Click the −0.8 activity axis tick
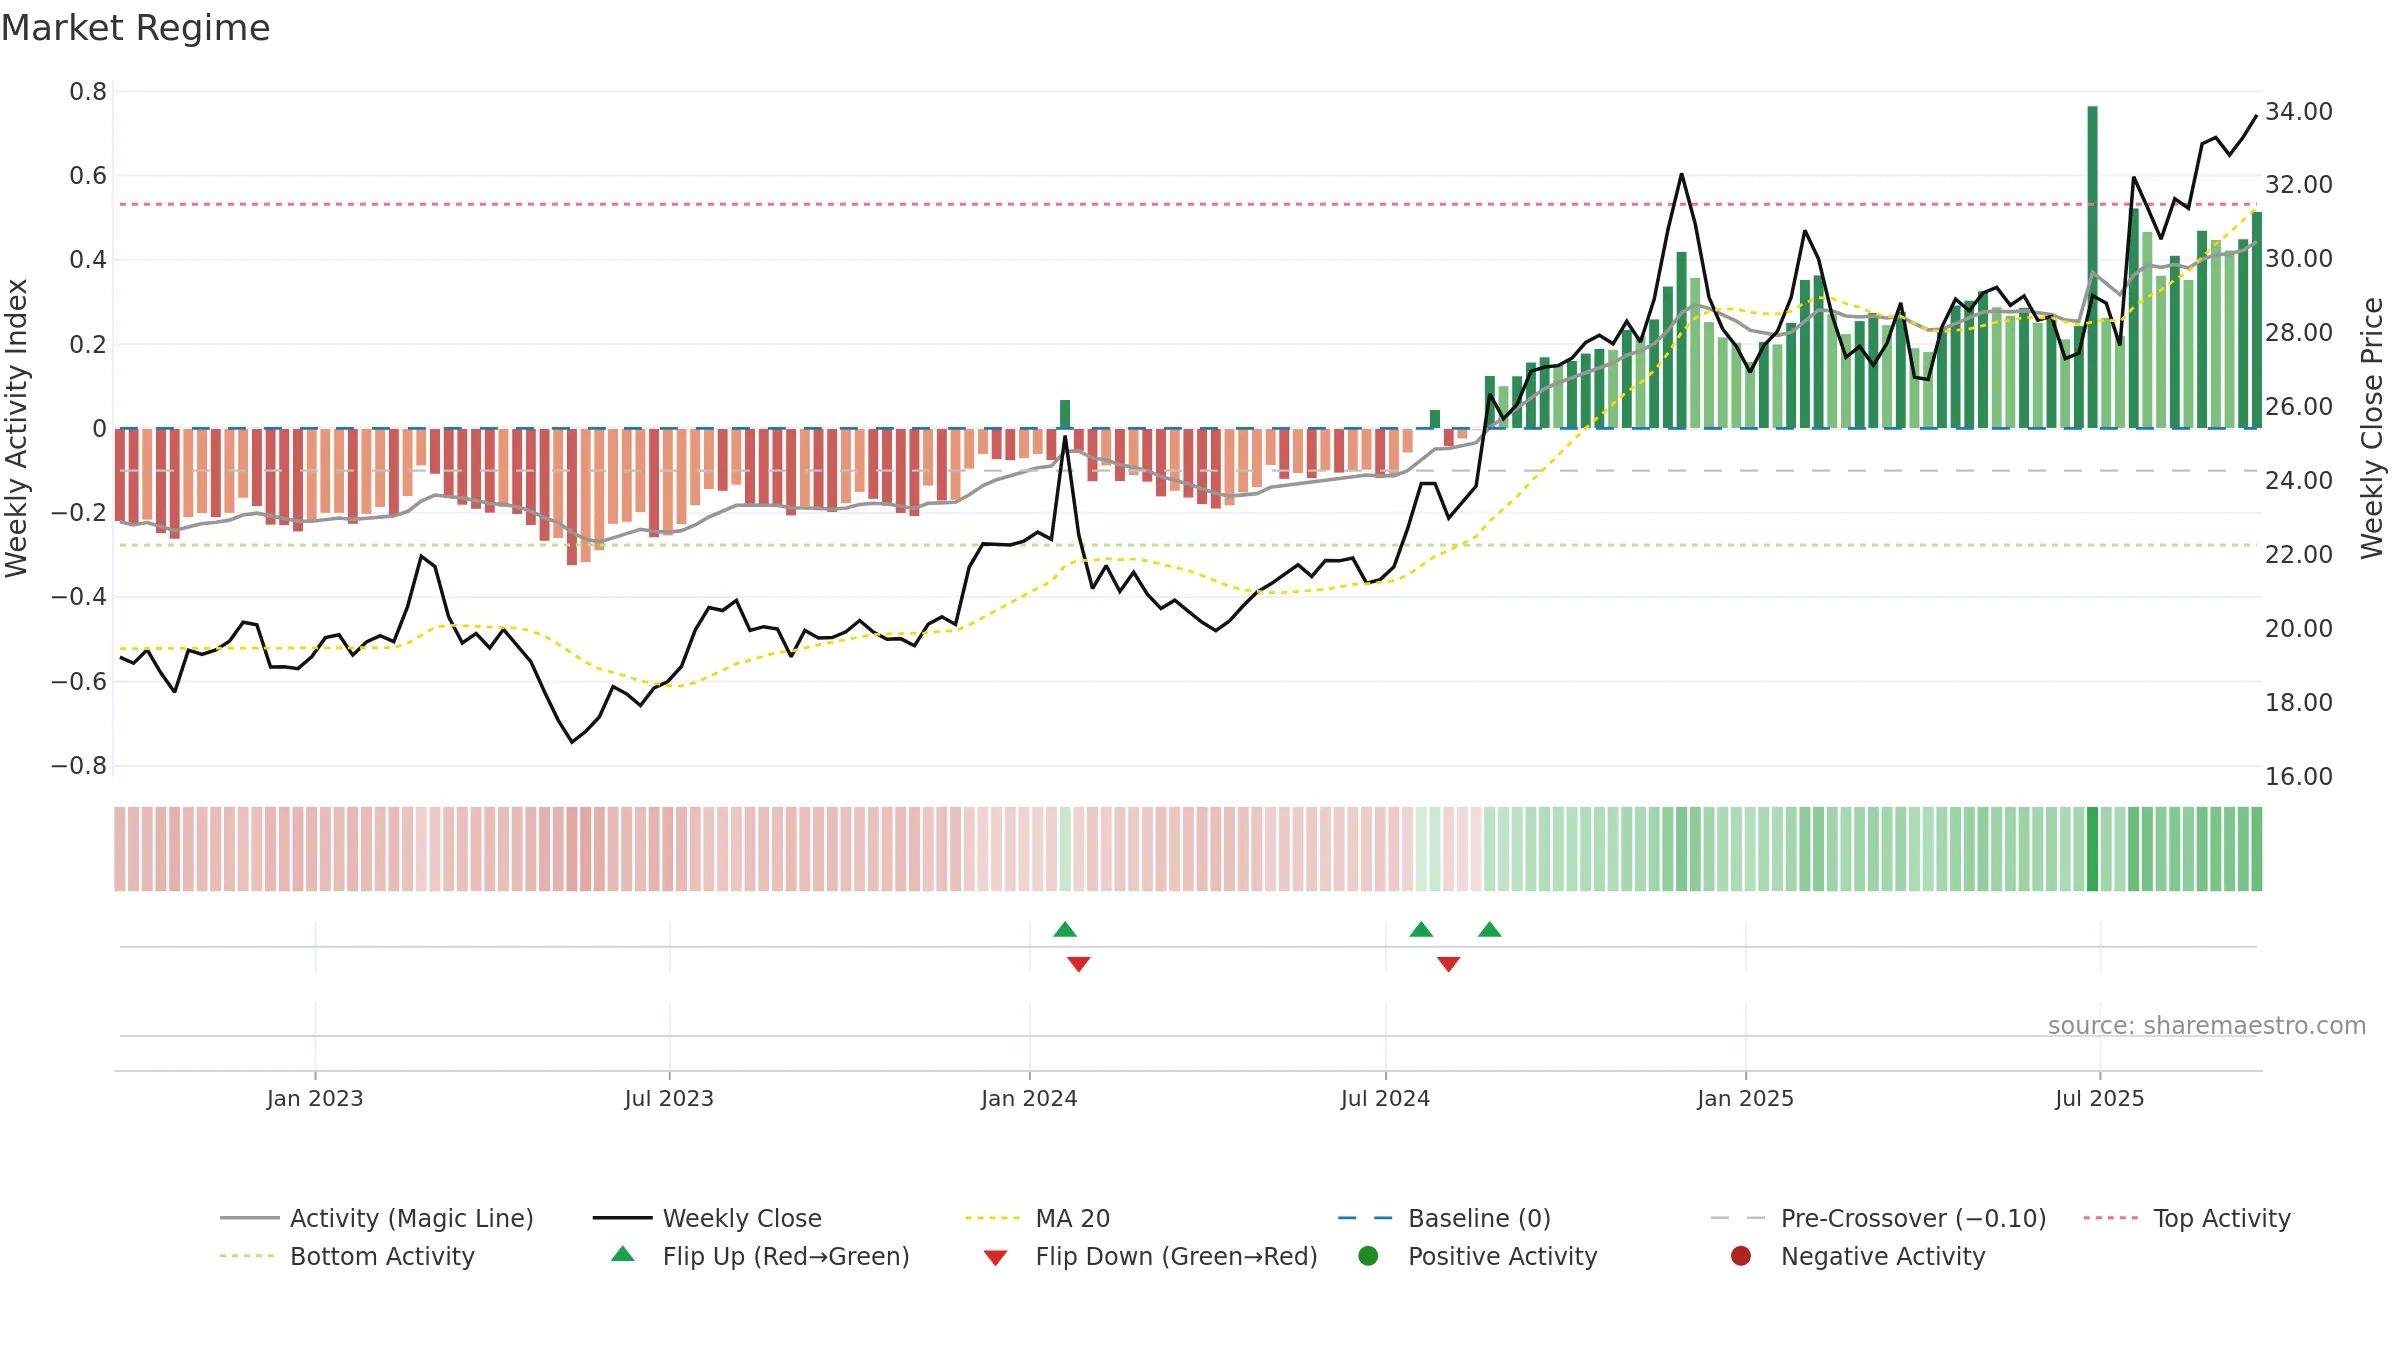This screenshot has height=1350, width=2400. pos(79,766)
